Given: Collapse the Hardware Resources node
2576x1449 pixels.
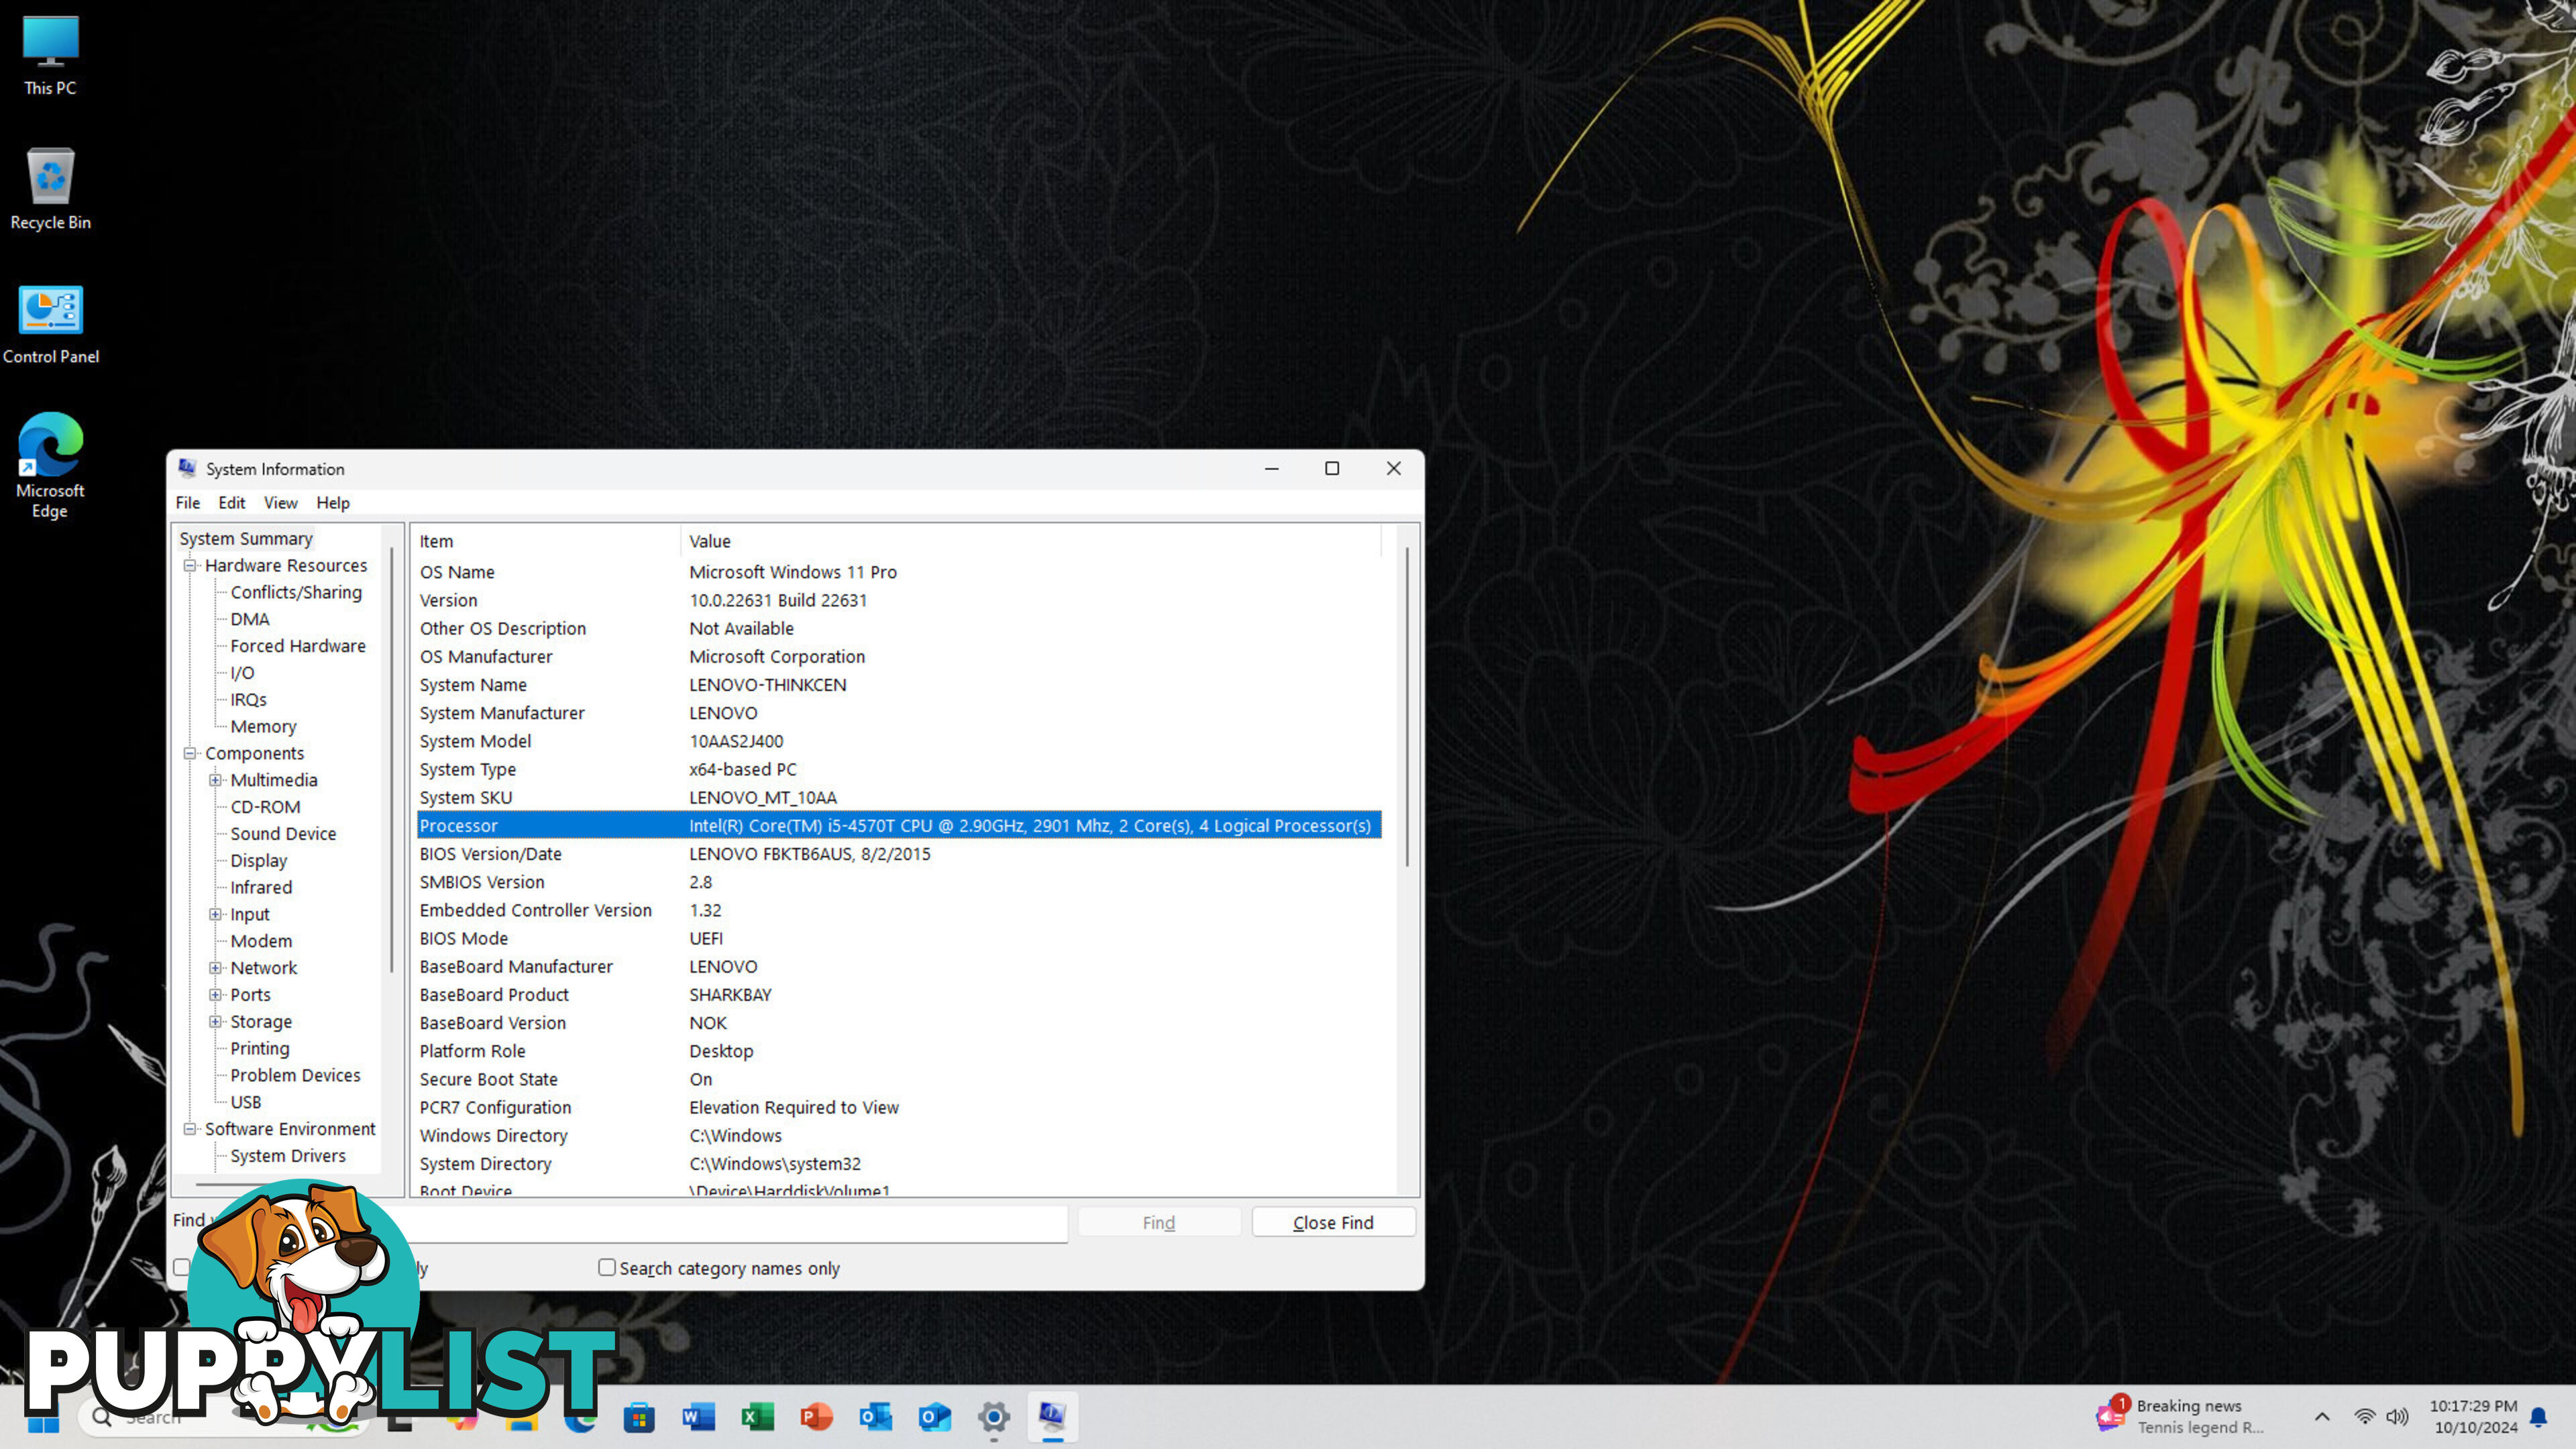Looking at the screenshot, I should click(x=189, y=565).
